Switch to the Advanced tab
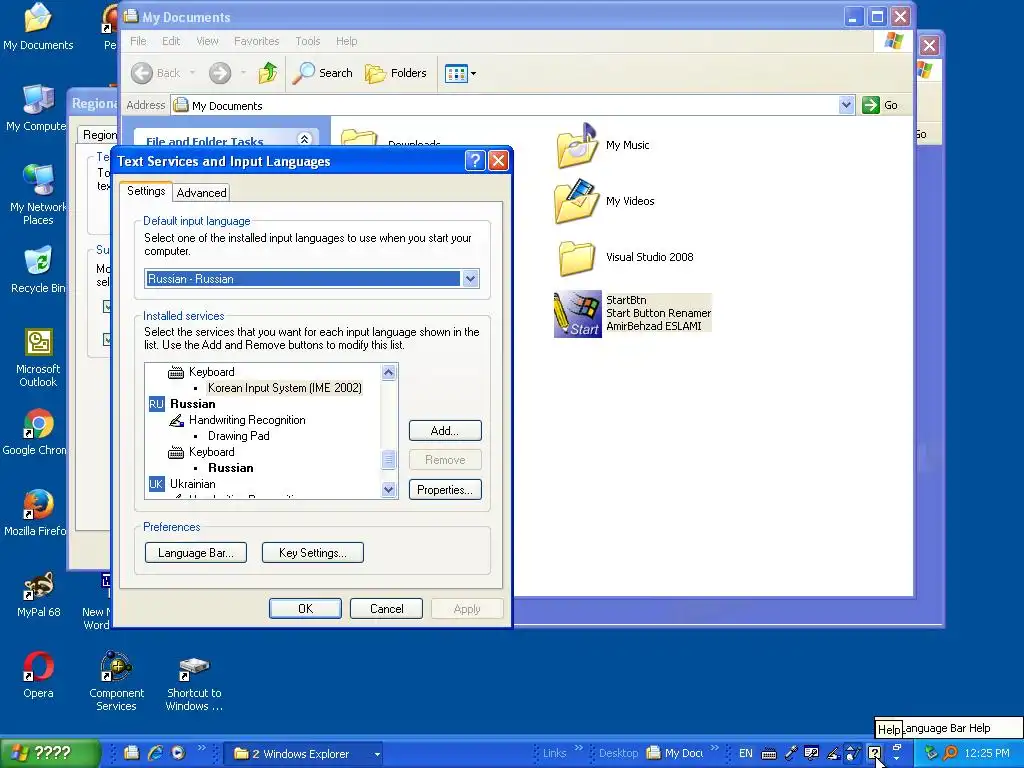 [201, 193]
